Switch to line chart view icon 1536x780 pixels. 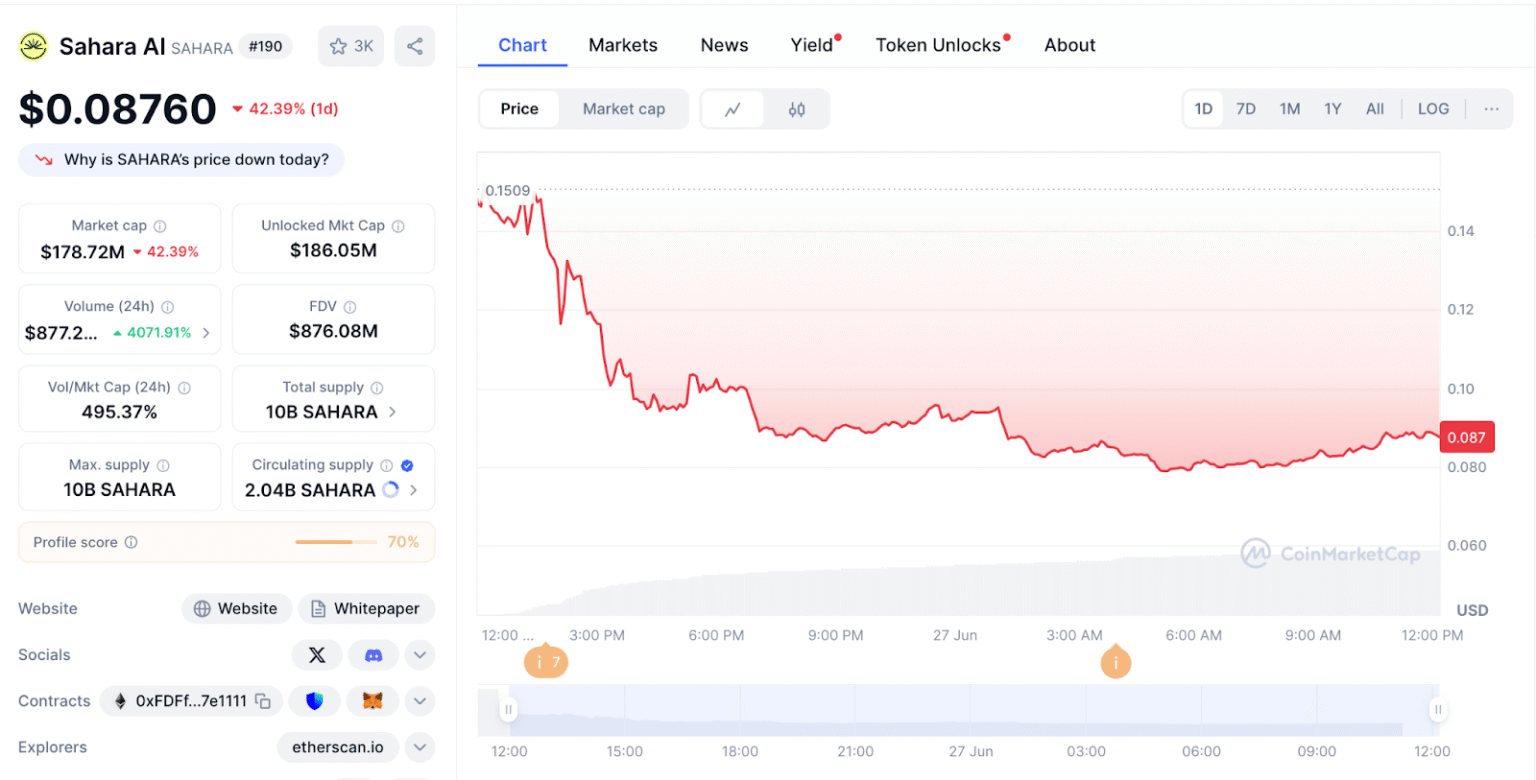[733, 109]
